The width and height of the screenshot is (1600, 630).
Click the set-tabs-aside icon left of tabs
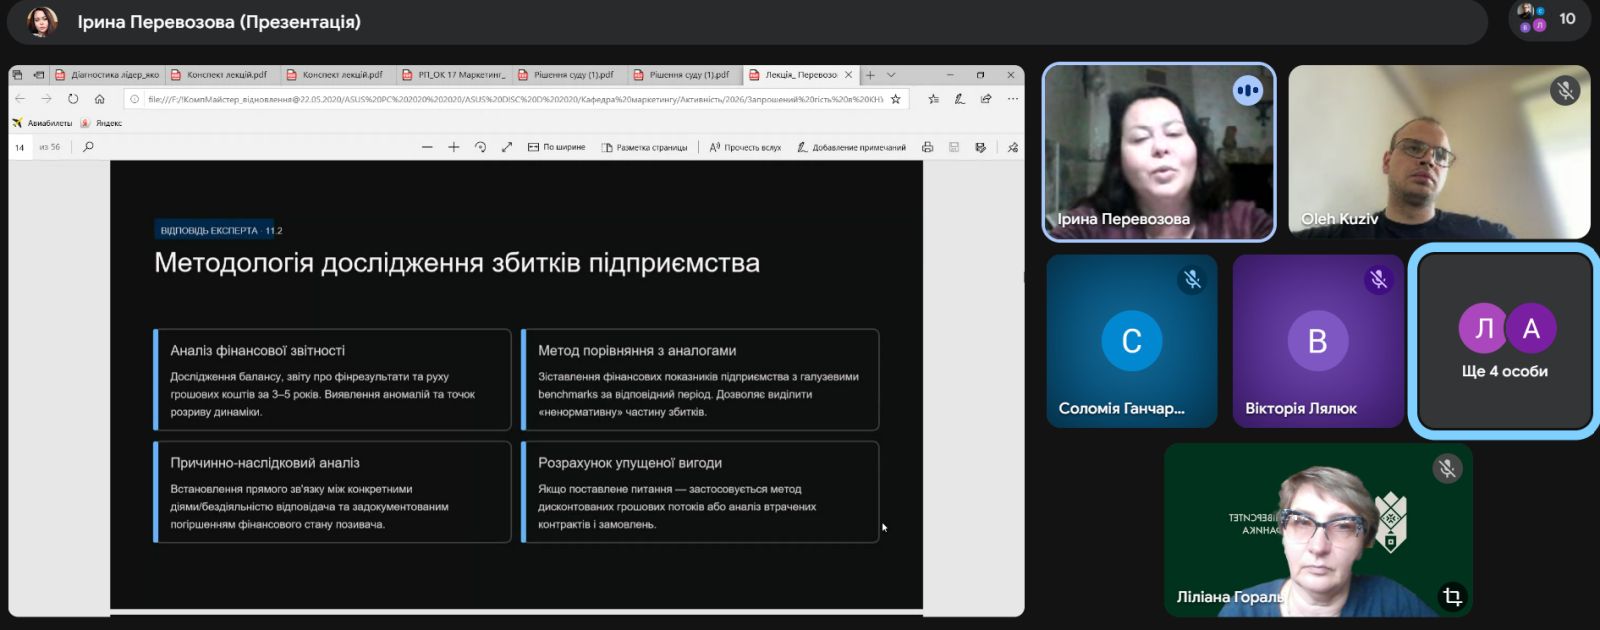[38, 75]
